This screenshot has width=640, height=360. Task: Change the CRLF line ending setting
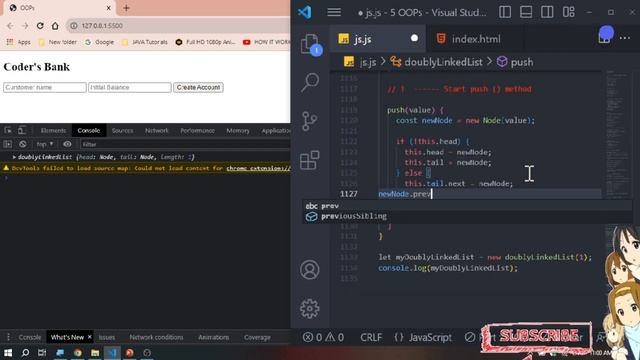[x=371, y=338]
